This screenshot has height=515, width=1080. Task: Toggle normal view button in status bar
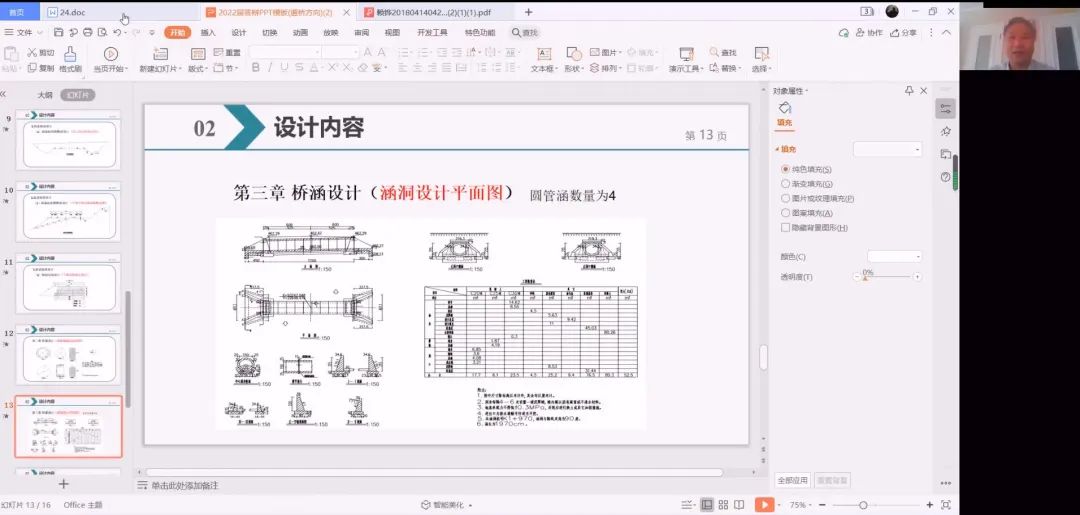tap(707, 505)
